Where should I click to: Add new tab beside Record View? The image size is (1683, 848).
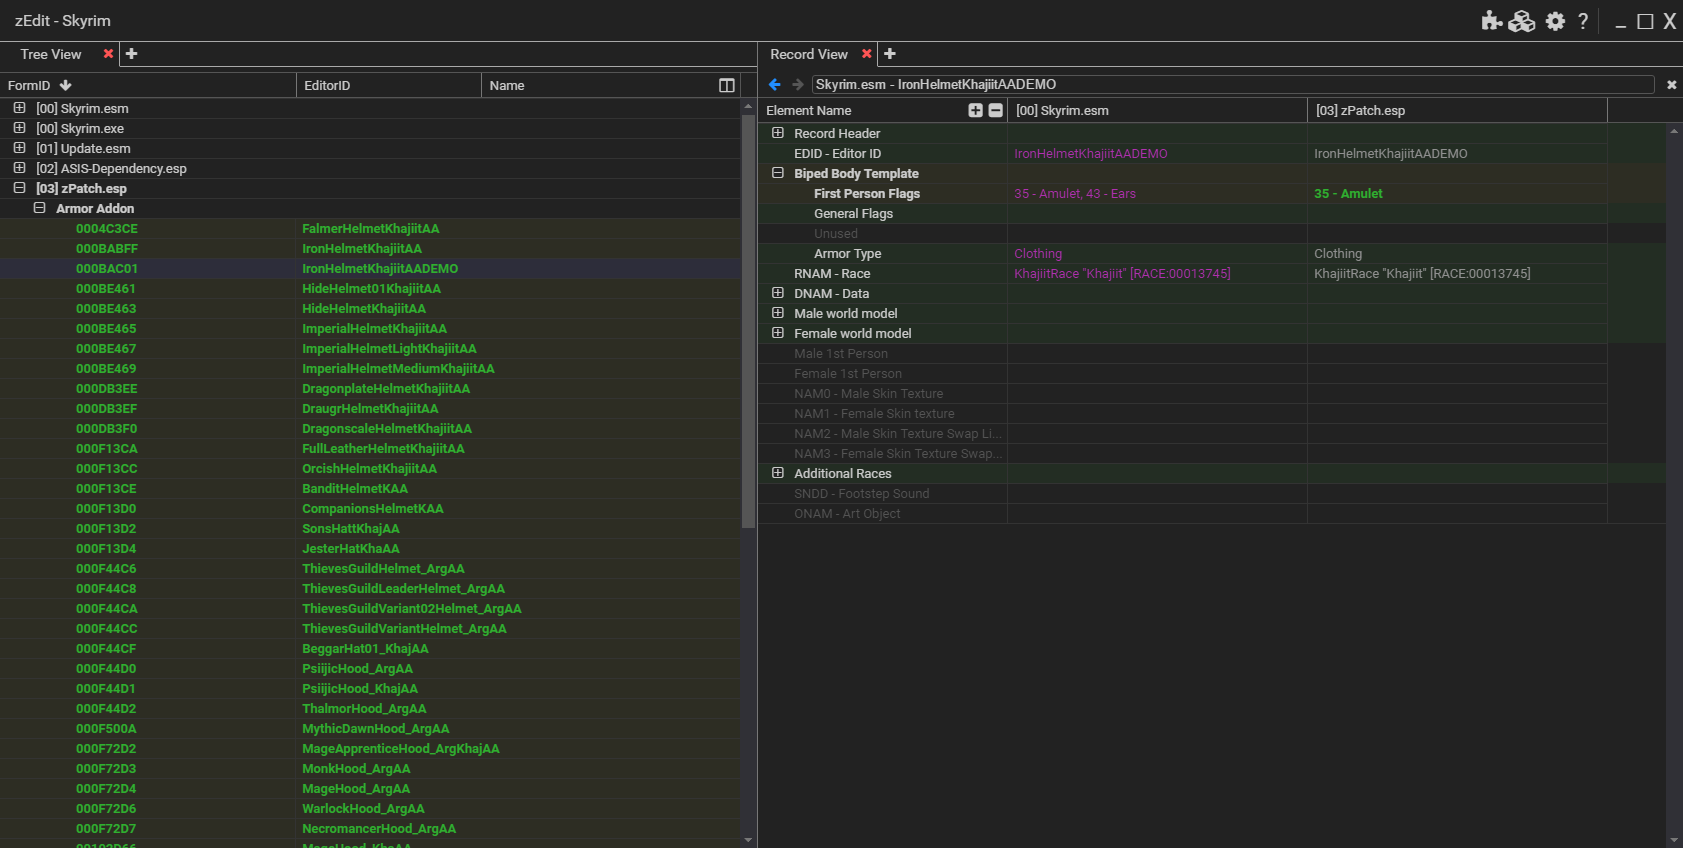(890, 54)
